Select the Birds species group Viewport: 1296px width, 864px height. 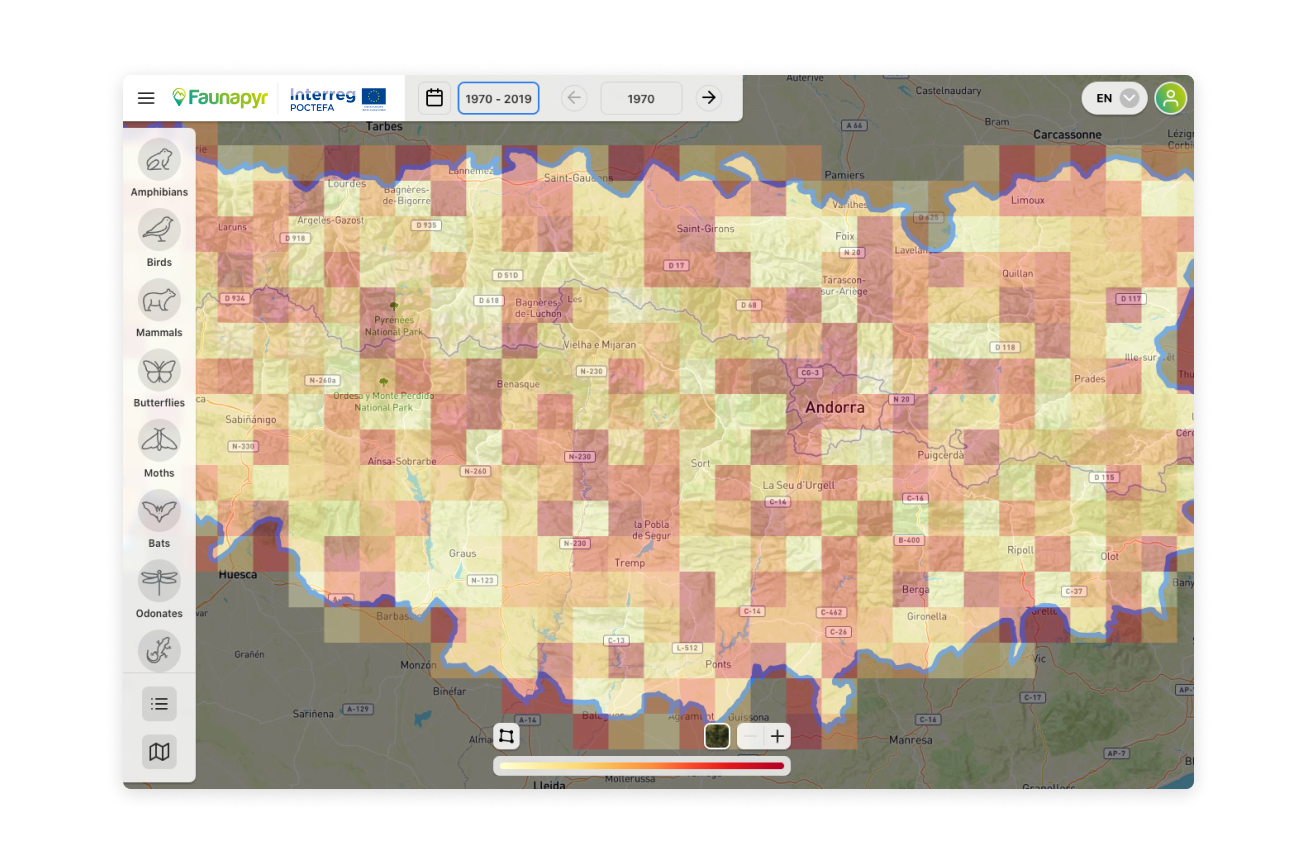159,229
